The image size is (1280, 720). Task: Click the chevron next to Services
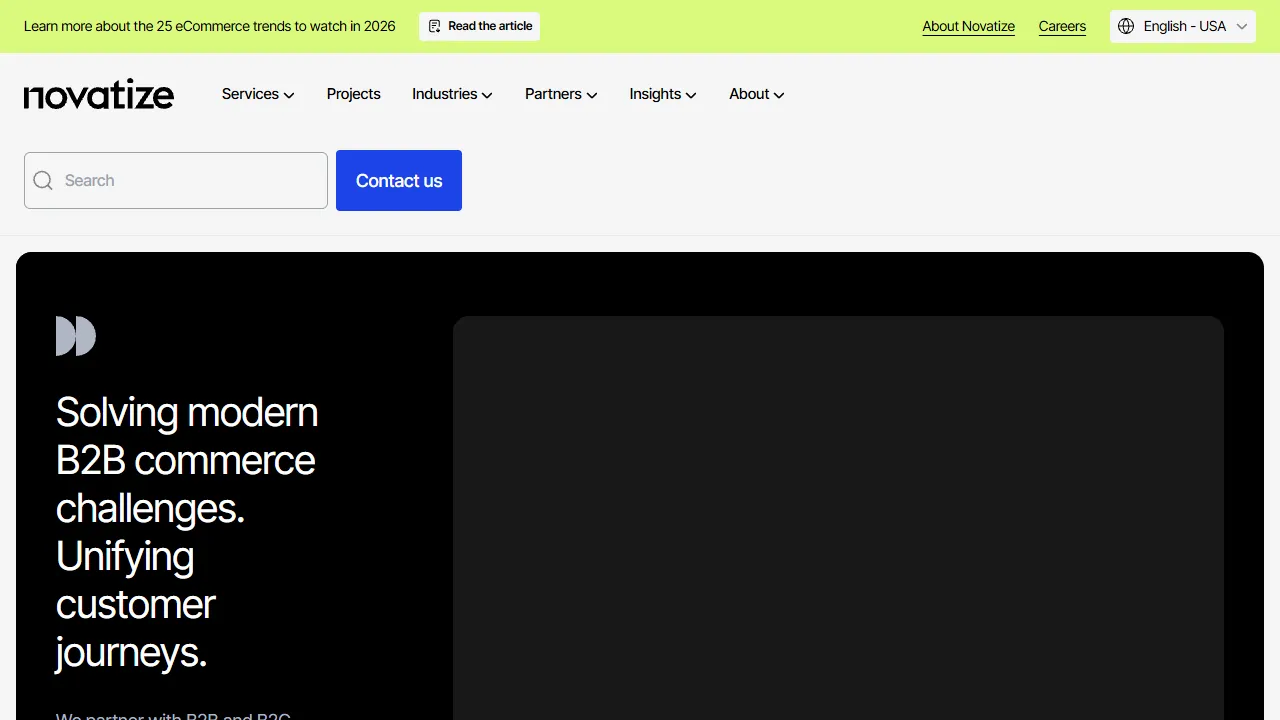click(x=288, y=95)
